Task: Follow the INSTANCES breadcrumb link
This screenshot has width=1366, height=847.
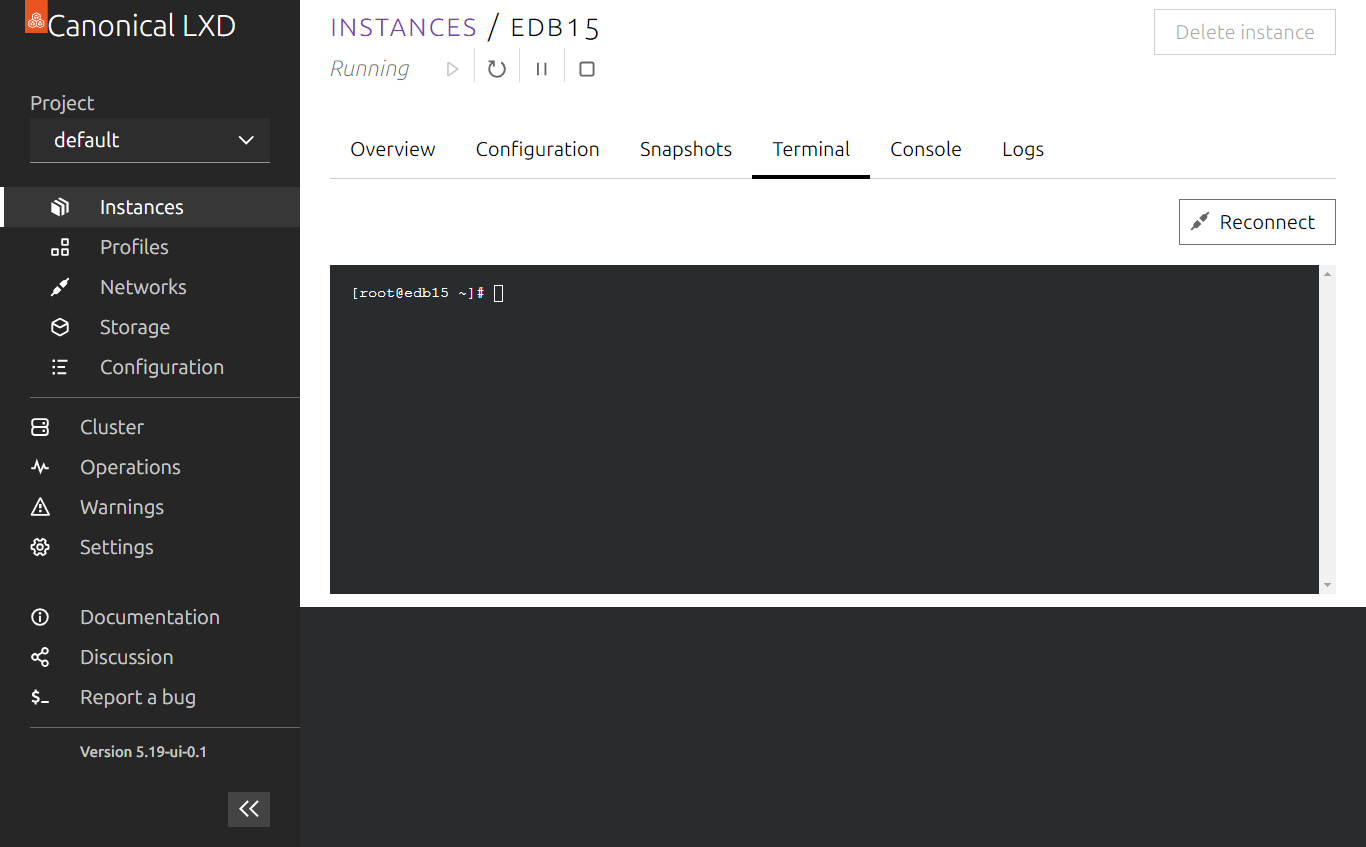Action: [x=404, y=27]
